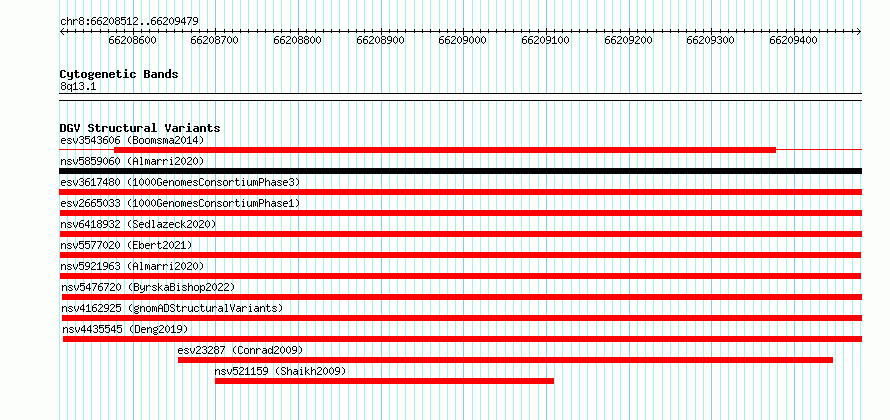Click ruler position 66208700
The width and height of the screenshot is (890, 420).
[x=215, y=40]
